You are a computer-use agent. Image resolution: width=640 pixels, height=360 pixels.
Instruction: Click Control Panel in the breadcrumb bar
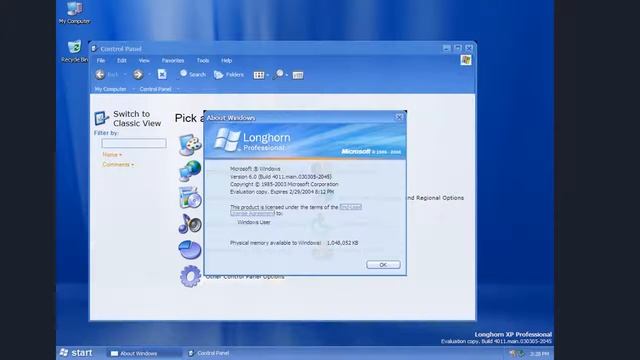(156, 89)
